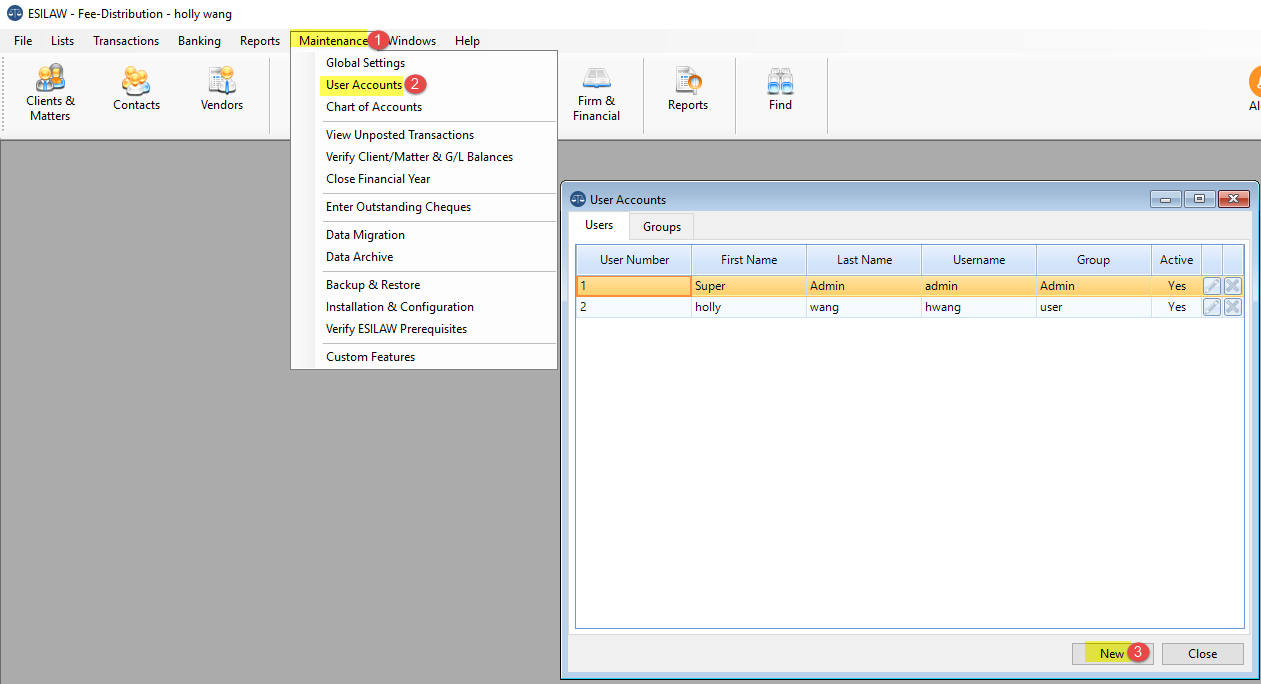Image resolution: width=1261 pixels, height=684 pixels.
Task: Choose Data Archive entry
Action: 359,257
